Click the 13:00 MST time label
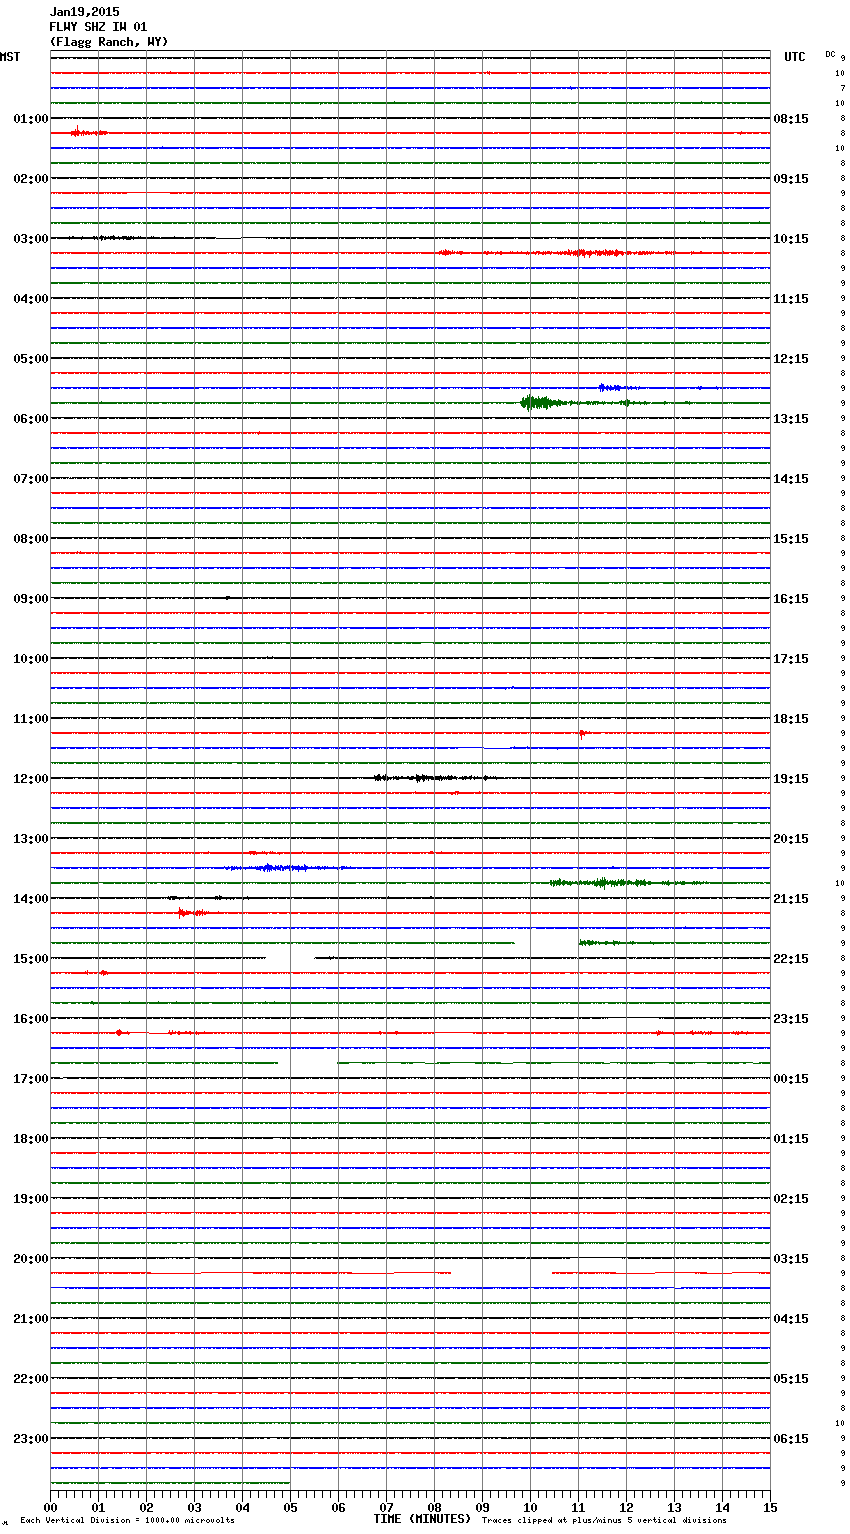The image size is (850, 1534). (30, 839)
